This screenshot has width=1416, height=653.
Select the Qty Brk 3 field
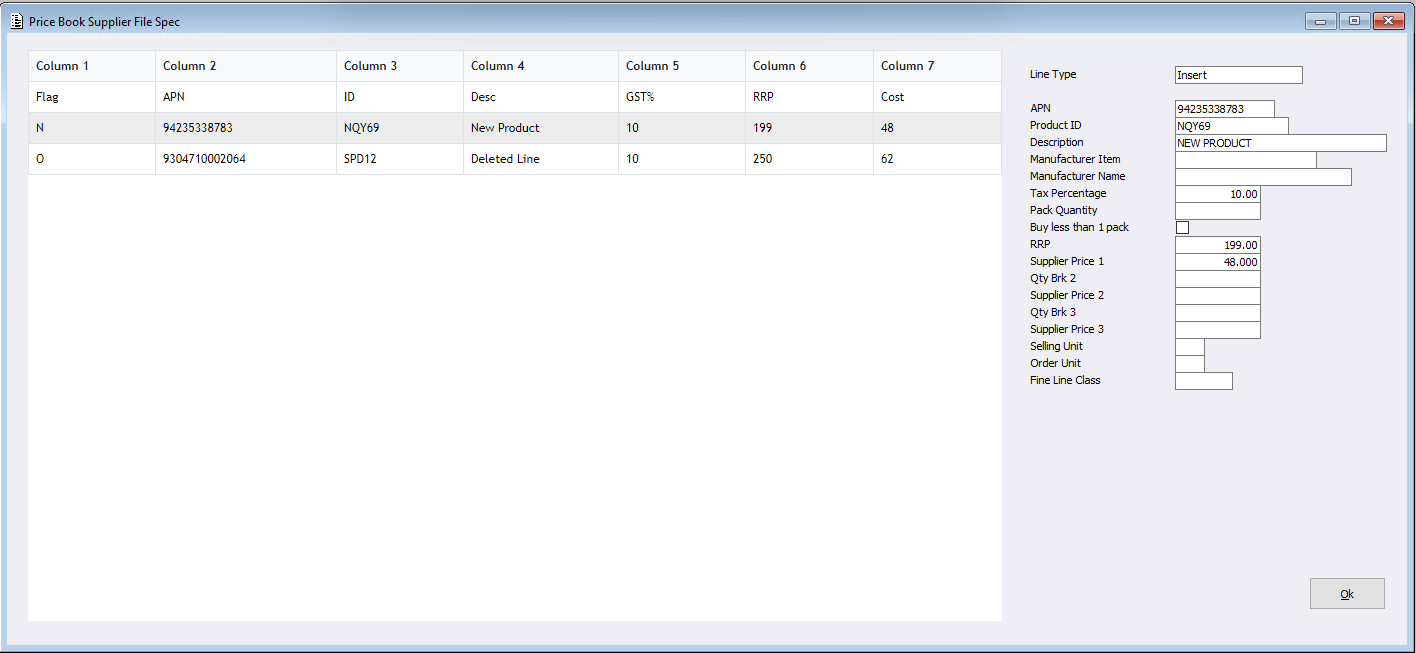pos(1218,313)
